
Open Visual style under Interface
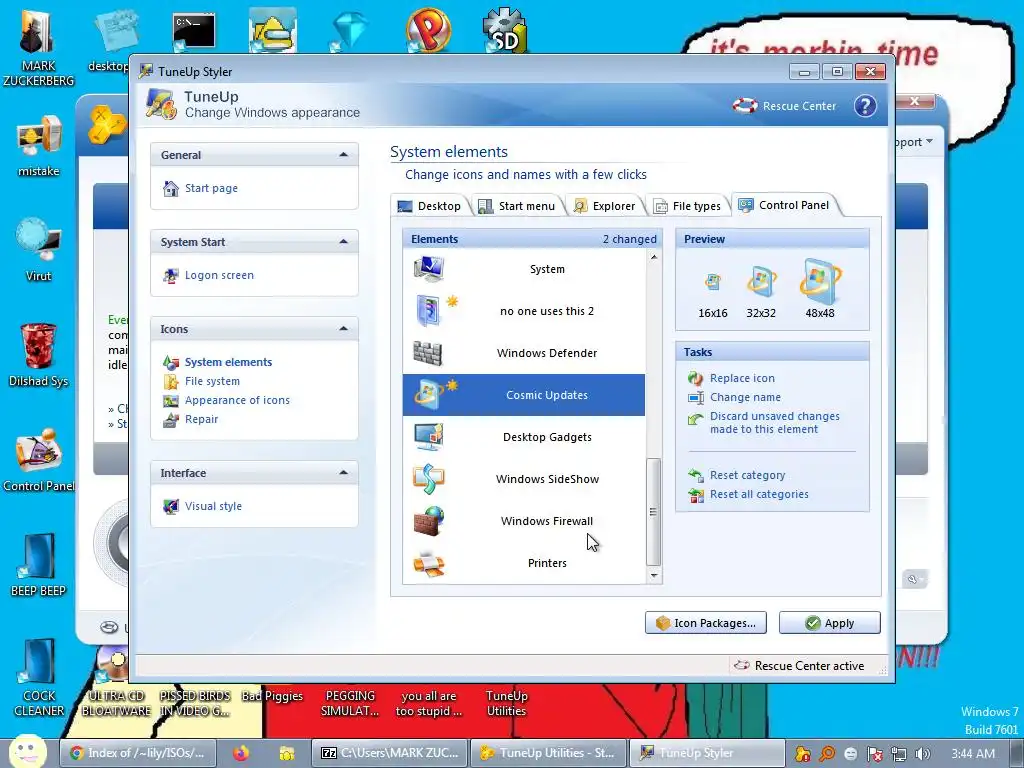coord(213,505)
